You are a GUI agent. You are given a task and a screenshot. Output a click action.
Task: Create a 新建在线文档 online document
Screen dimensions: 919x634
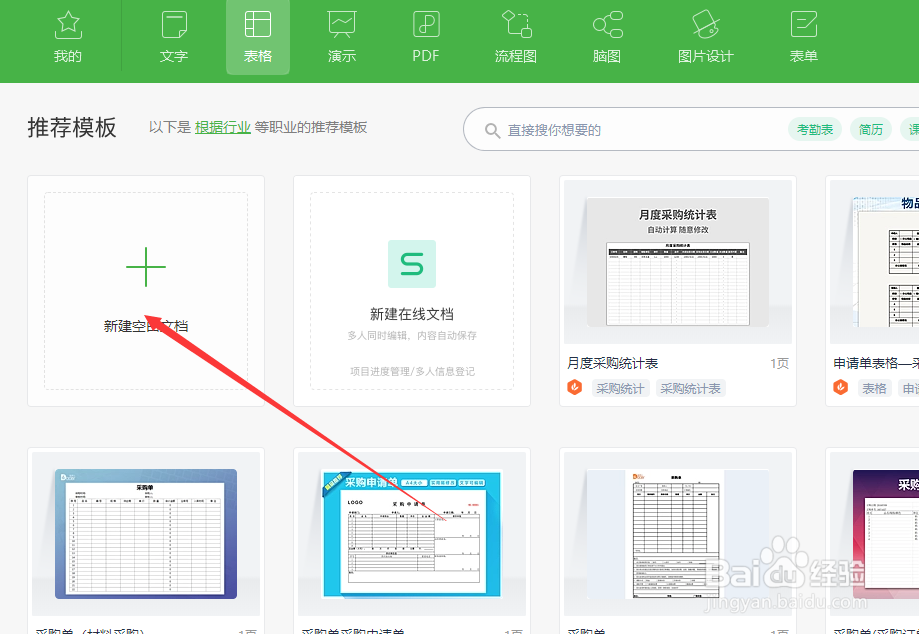tap(410, 290)
